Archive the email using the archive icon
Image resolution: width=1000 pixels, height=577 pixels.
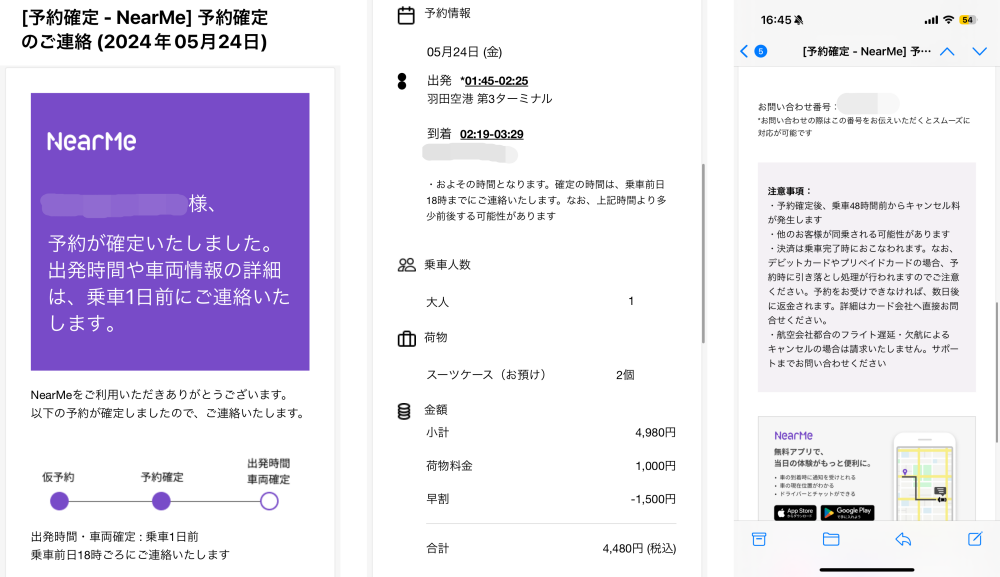[x=760, y=539]
